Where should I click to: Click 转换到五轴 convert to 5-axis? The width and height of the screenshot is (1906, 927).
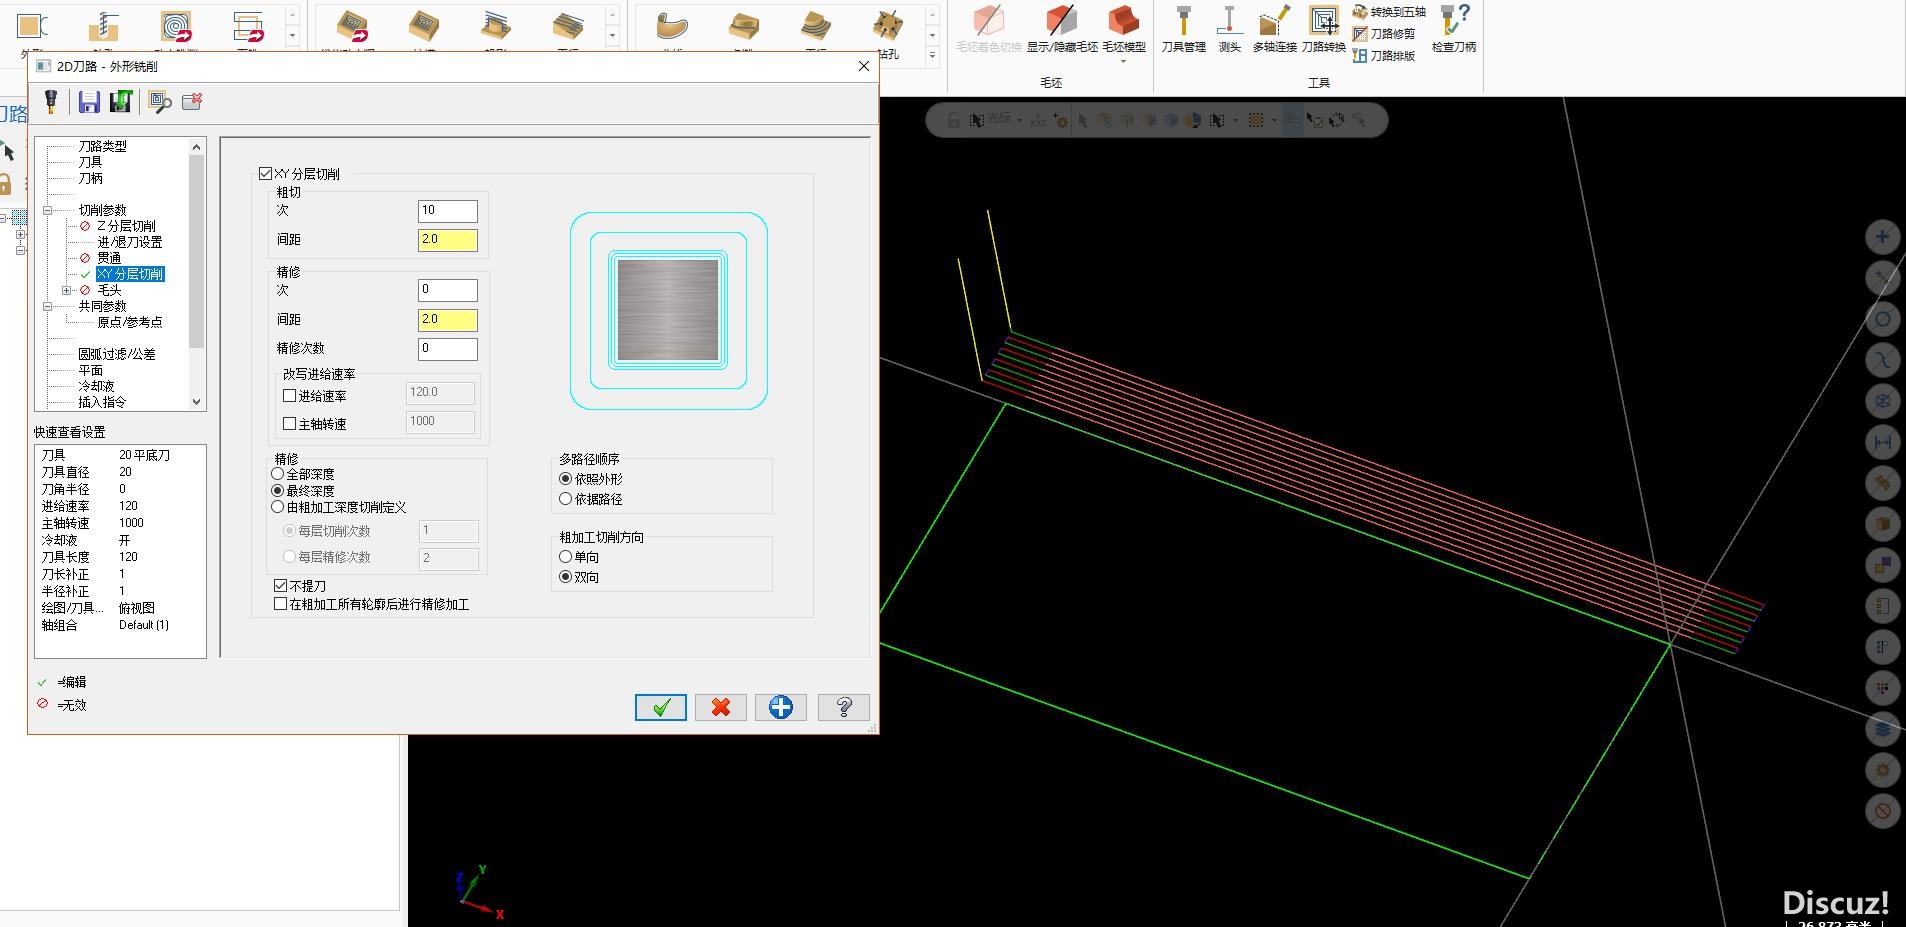(x=1389, y=12)
